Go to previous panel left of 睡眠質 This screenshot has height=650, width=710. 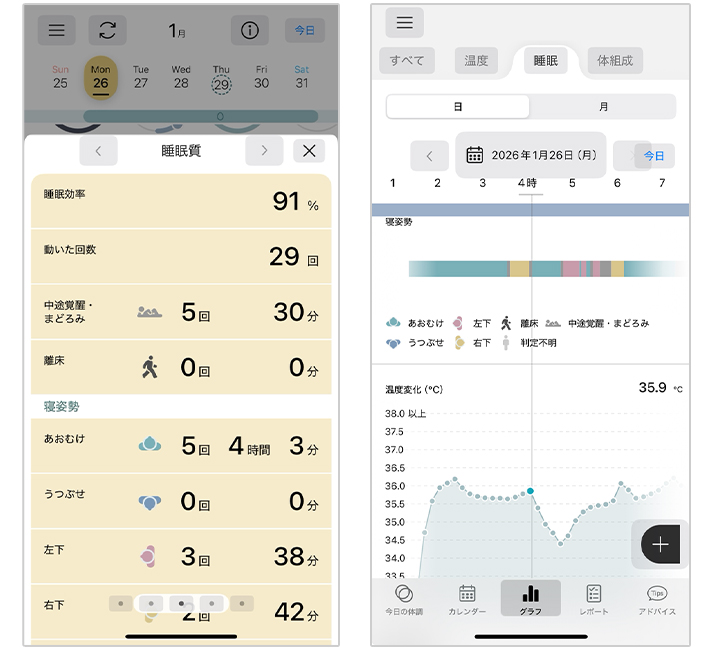(x=98, y=151)
